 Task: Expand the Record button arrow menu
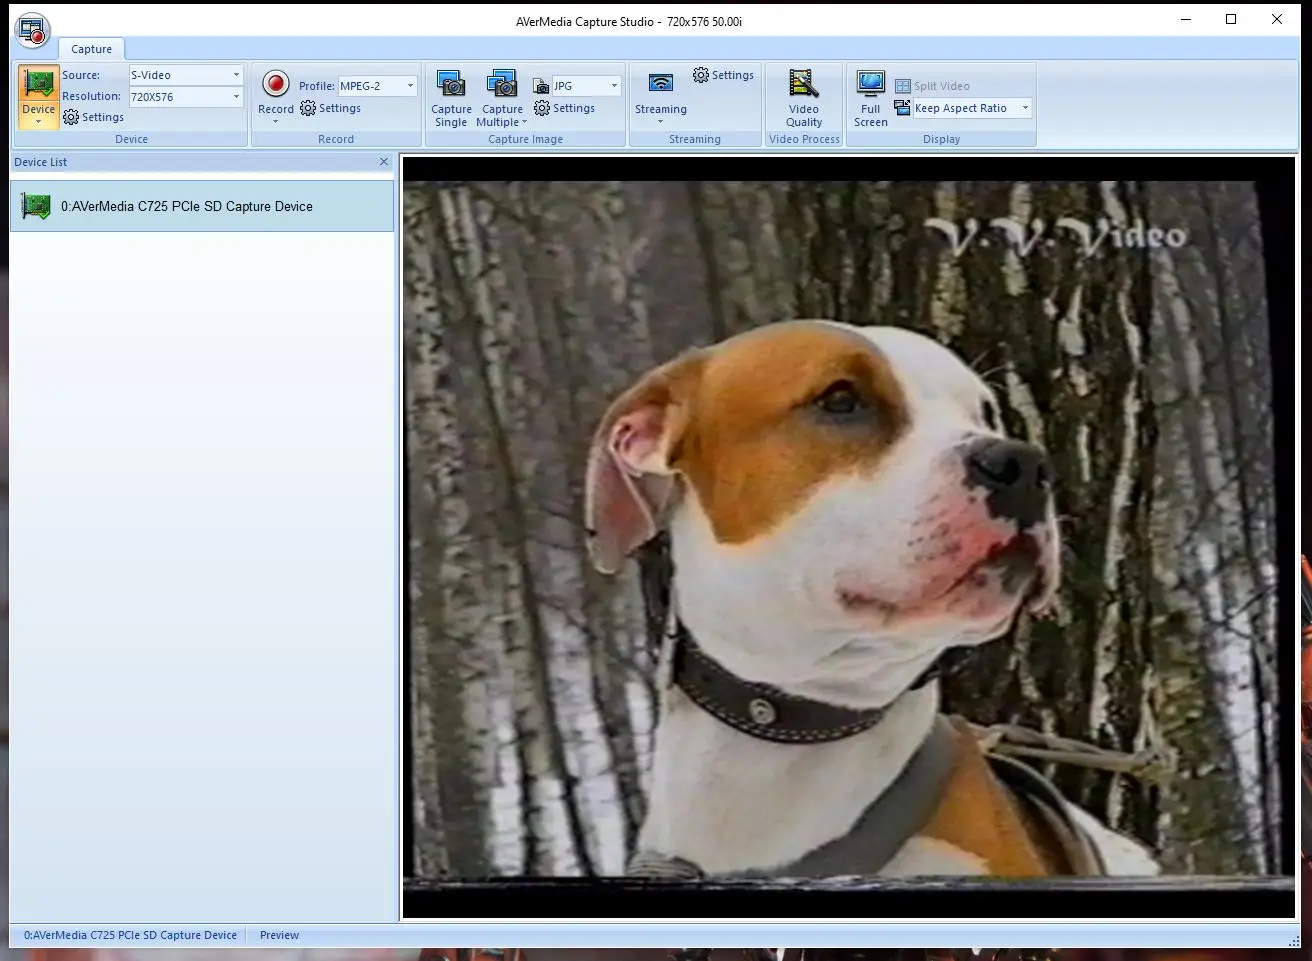click(276, 122)
